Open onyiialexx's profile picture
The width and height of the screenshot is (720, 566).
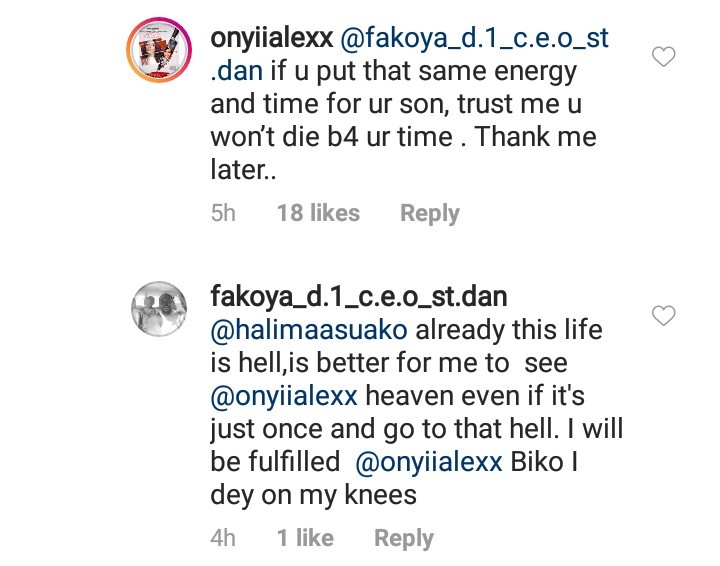point(158,55)
